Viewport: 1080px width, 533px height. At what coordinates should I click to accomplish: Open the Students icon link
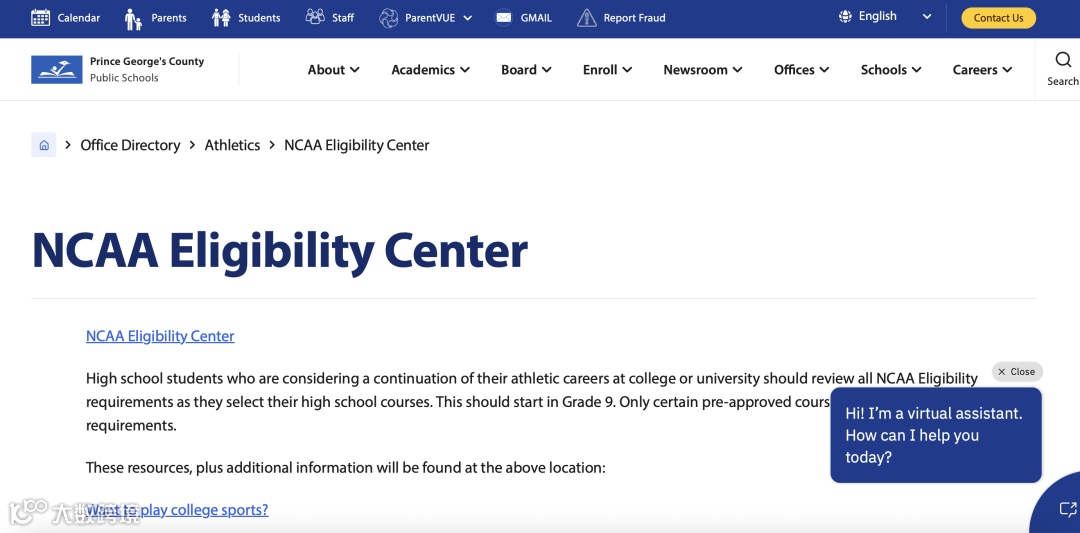pos(221,18)
